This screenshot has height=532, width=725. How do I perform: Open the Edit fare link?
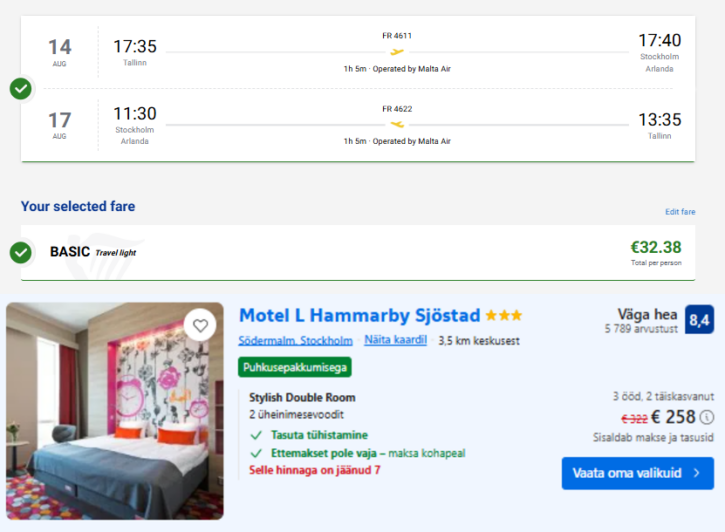point(680,212)
